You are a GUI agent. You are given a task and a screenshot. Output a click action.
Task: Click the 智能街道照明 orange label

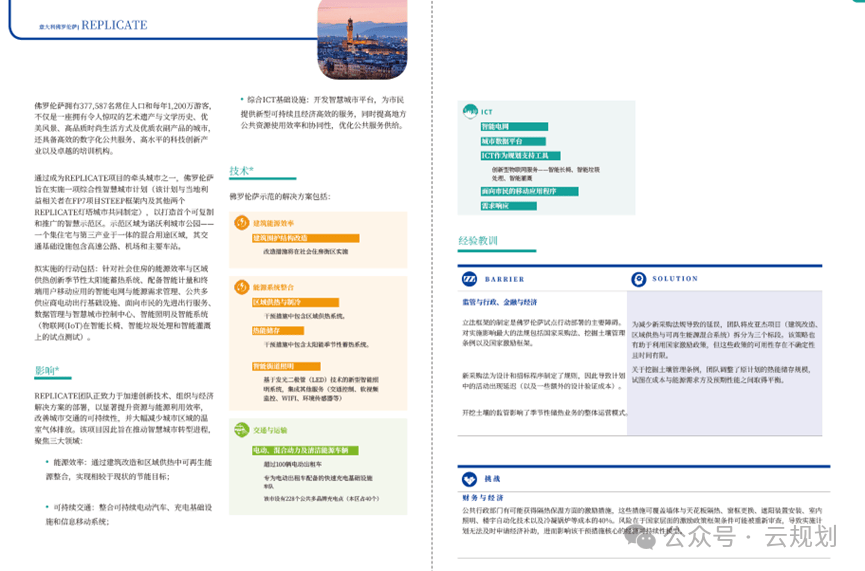273,366
